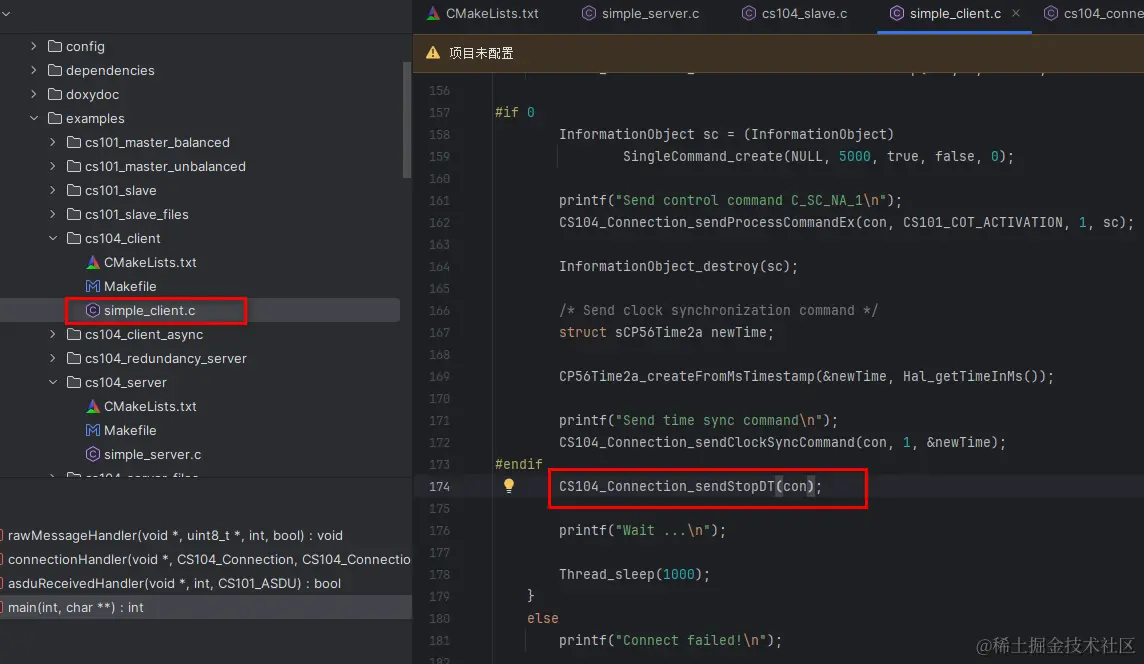Click the warning icon in the notification banner
Viewport: 1144px width, 664px height.
point(433,53)
